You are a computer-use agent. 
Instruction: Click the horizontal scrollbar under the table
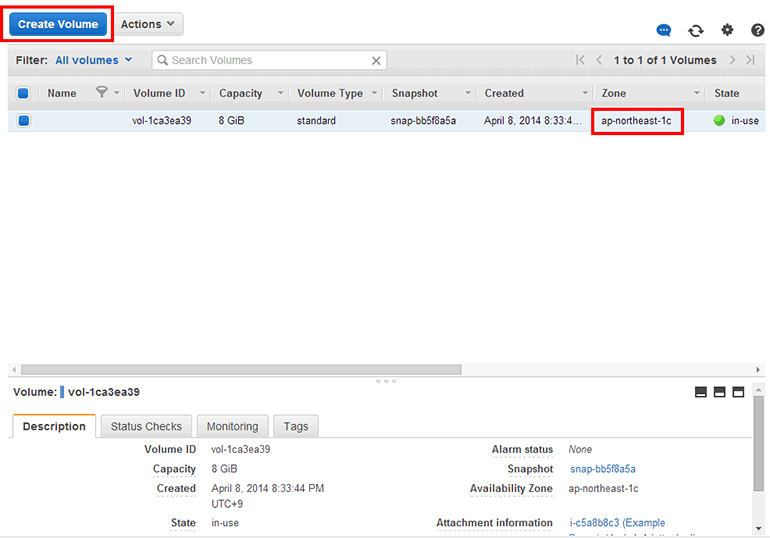[240, 369]
